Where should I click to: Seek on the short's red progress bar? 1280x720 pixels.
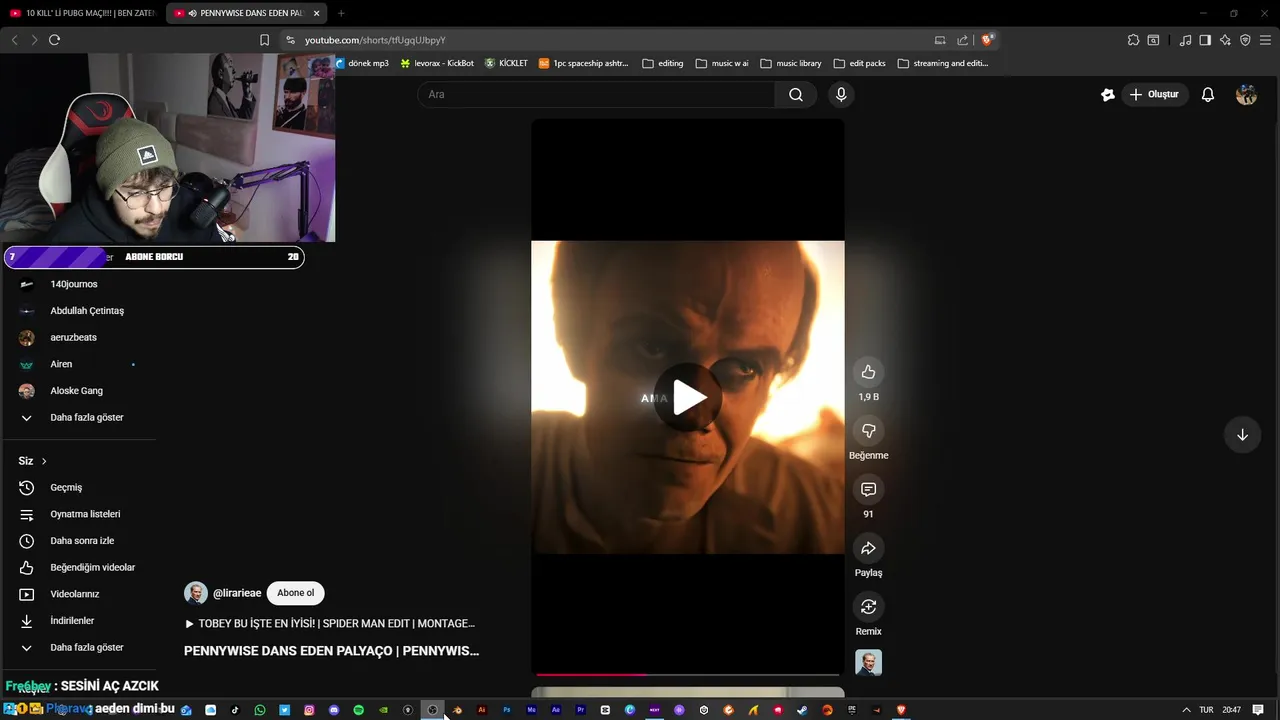[x=688, y=675]
